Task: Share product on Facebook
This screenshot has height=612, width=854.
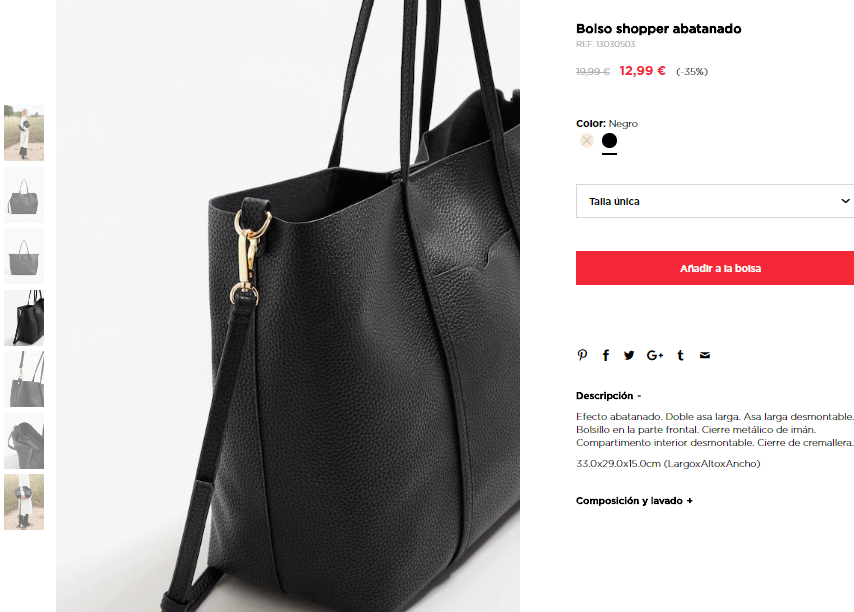Action: 606,355
